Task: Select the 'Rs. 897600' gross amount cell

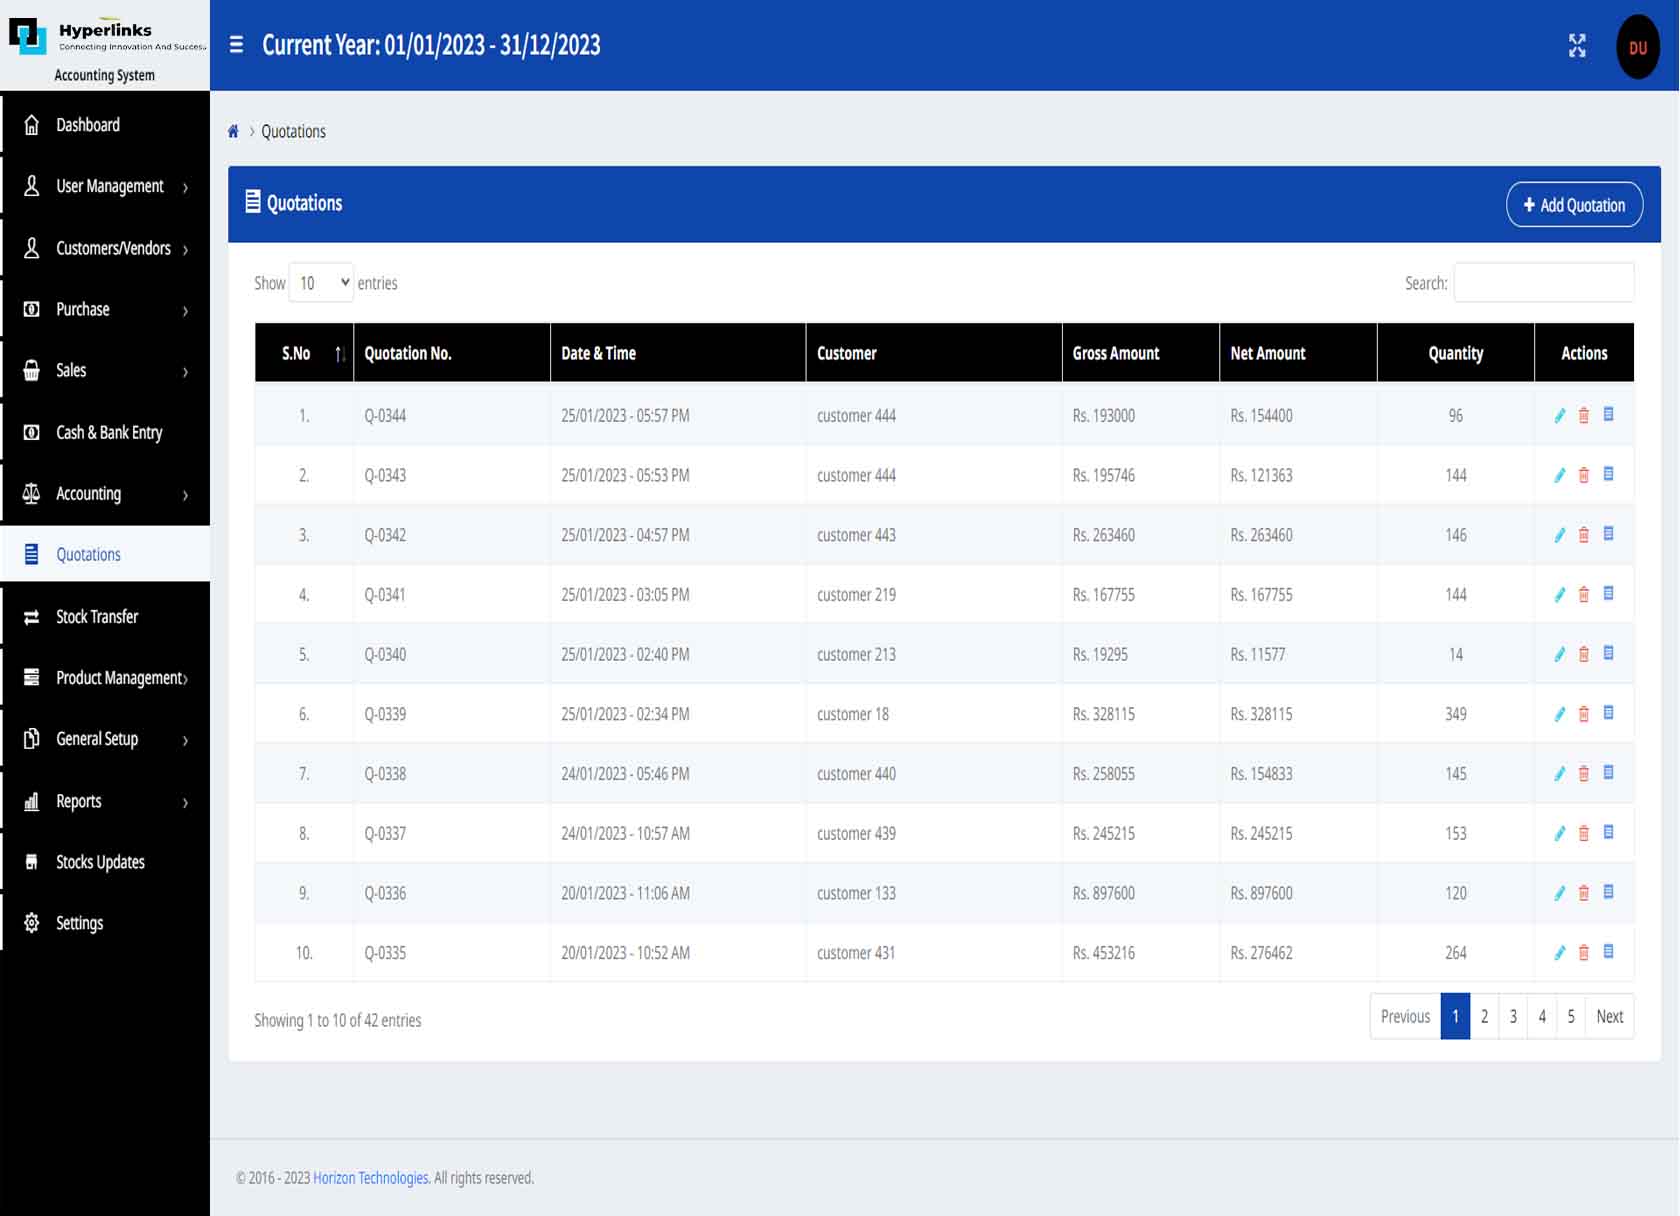Action: pos(1141,893)
